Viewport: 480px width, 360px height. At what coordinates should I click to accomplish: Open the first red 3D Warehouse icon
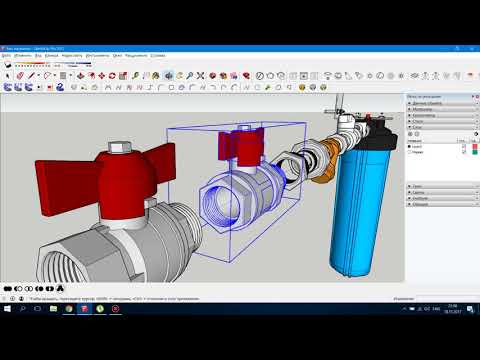(x=213, y=76)
